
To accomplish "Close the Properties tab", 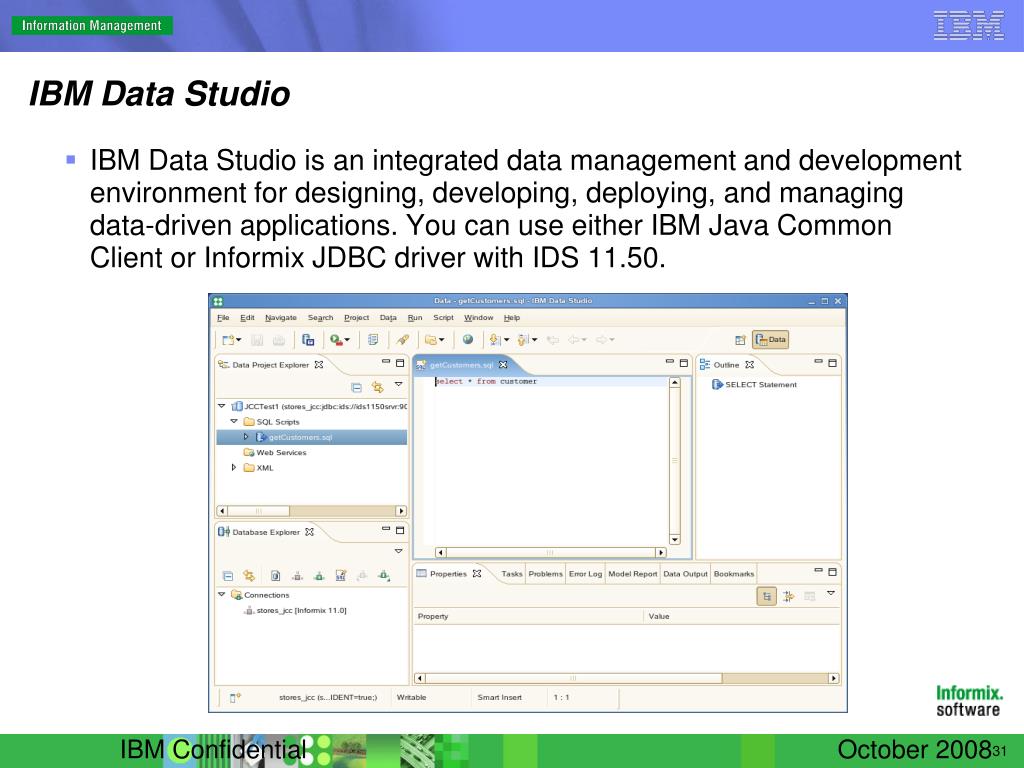I will tap(477, 573).
